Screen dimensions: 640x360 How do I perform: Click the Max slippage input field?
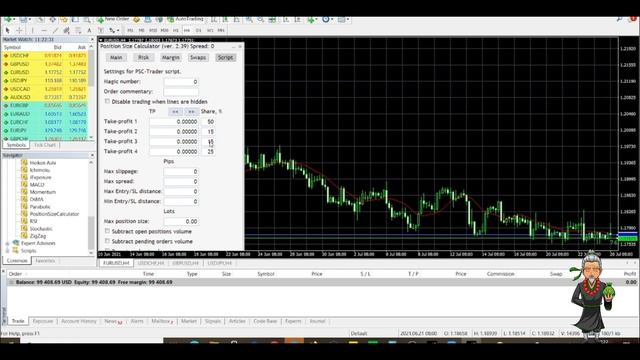point(181,171)
